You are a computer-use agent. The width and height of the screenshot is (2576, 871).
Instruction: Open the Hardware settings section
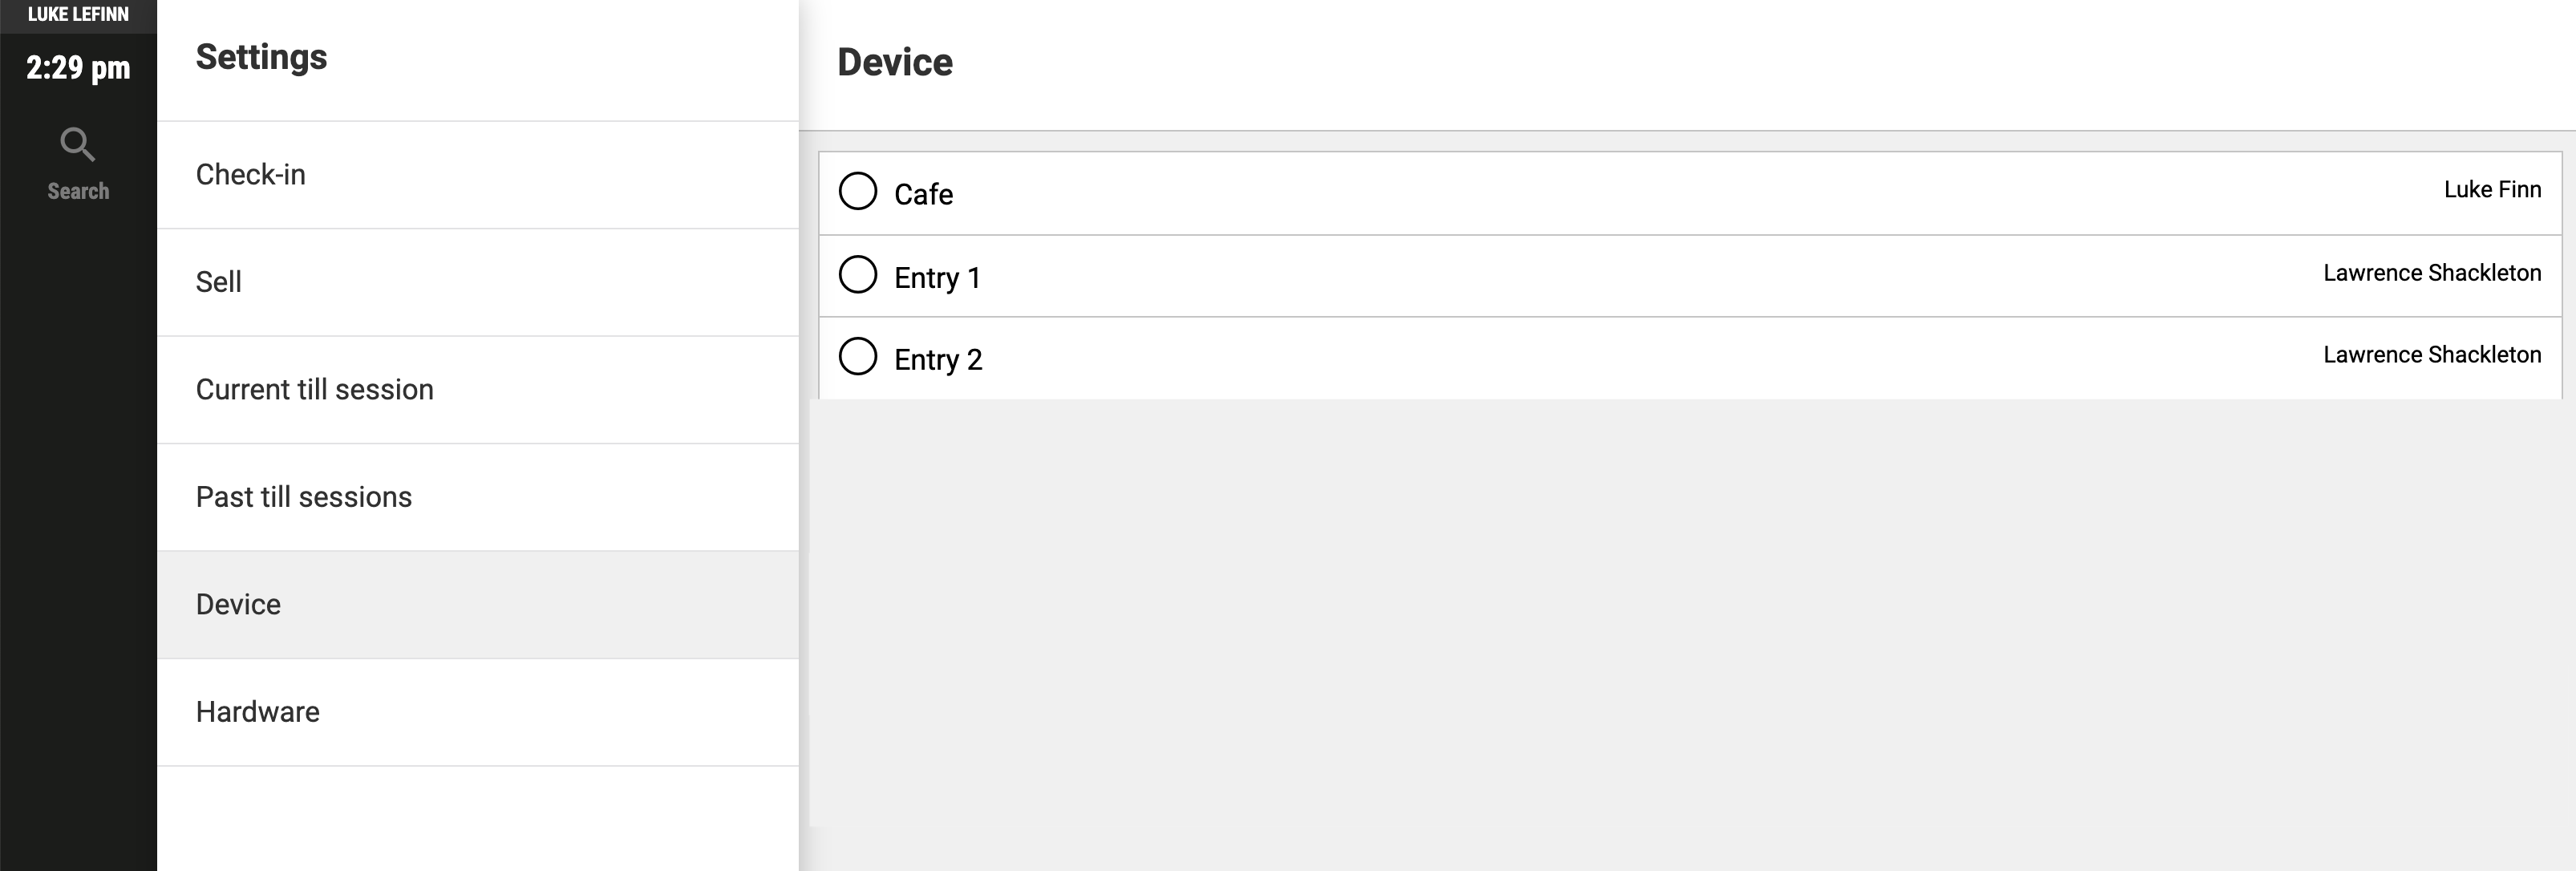coord(478,712)
